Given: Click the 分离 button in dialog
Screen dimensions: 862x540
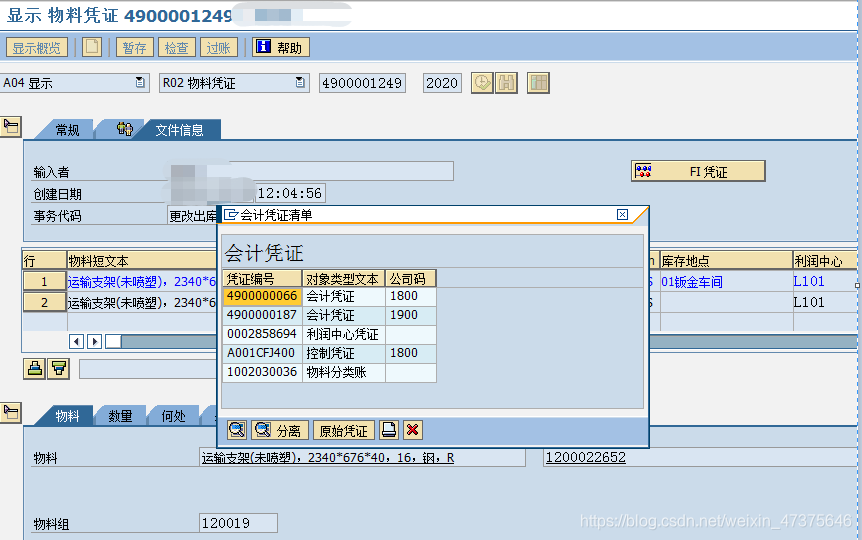Looking at the screenshot, I should click(280, 430).
